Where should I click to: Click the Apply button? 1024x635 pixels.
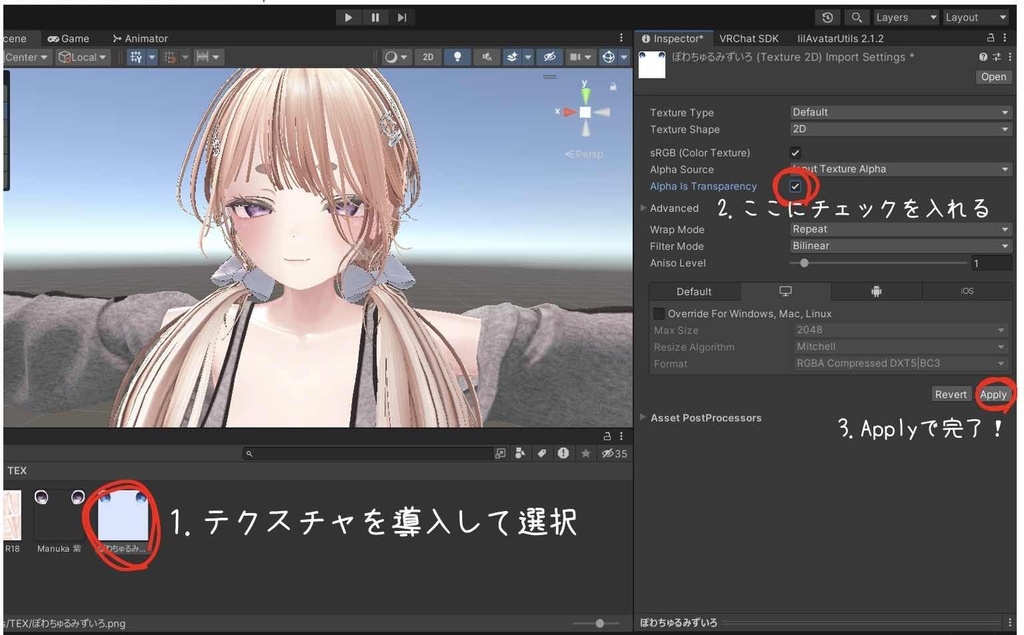[x=993, y=395]
